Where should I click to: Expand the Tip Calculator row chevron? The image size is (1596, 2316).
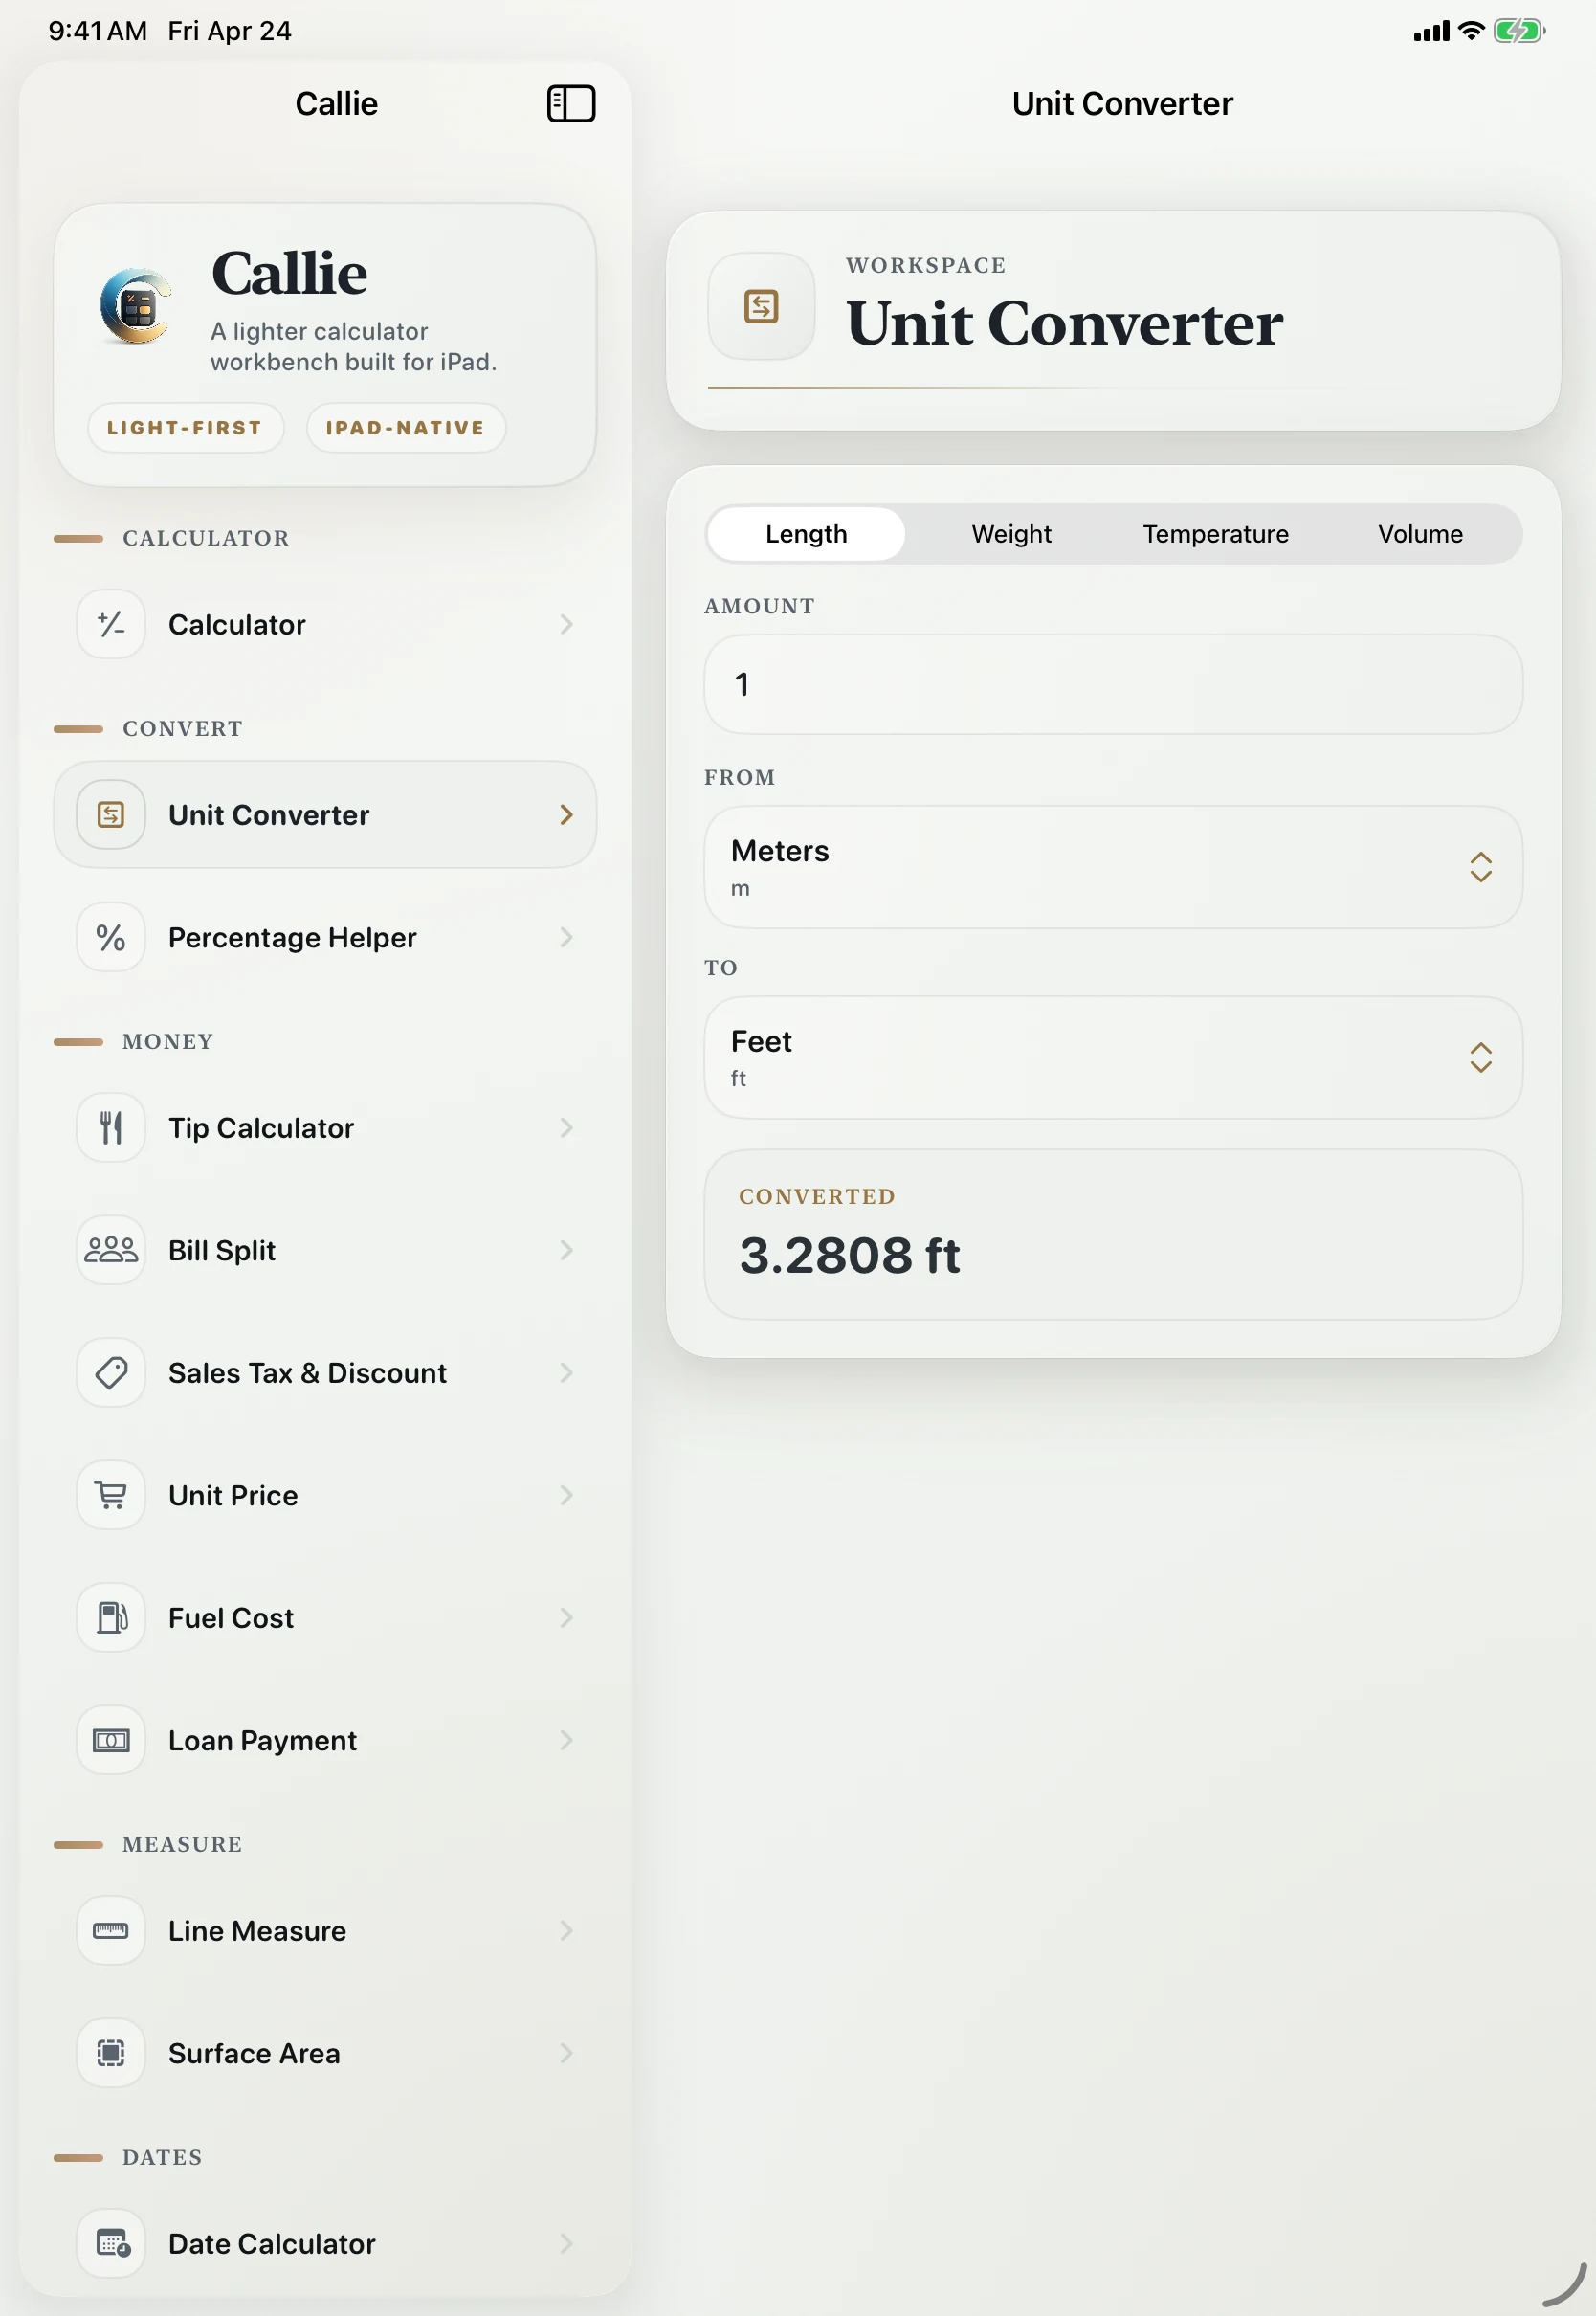pyautogui.click(x=567, y=1128)
